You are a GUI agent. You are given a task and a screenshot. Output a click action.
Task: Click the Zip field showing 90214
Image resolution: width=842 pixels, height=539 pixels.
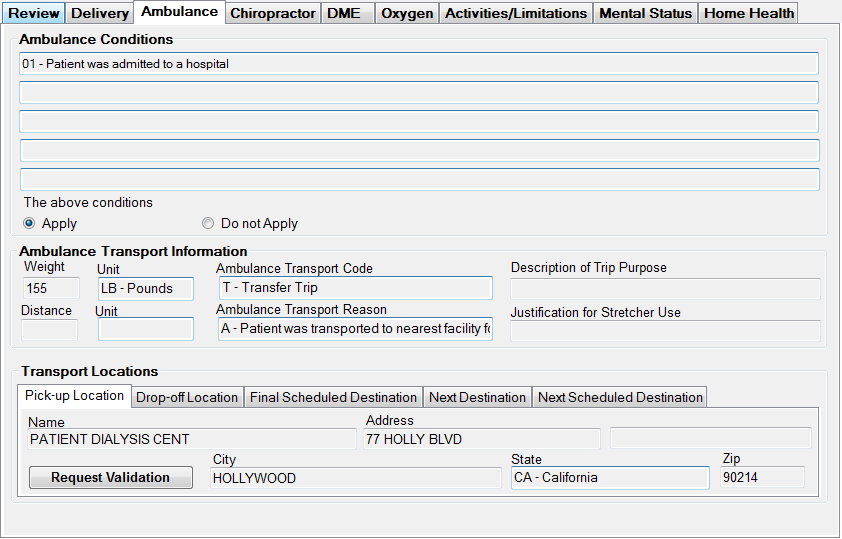click(x=761, y=478)
